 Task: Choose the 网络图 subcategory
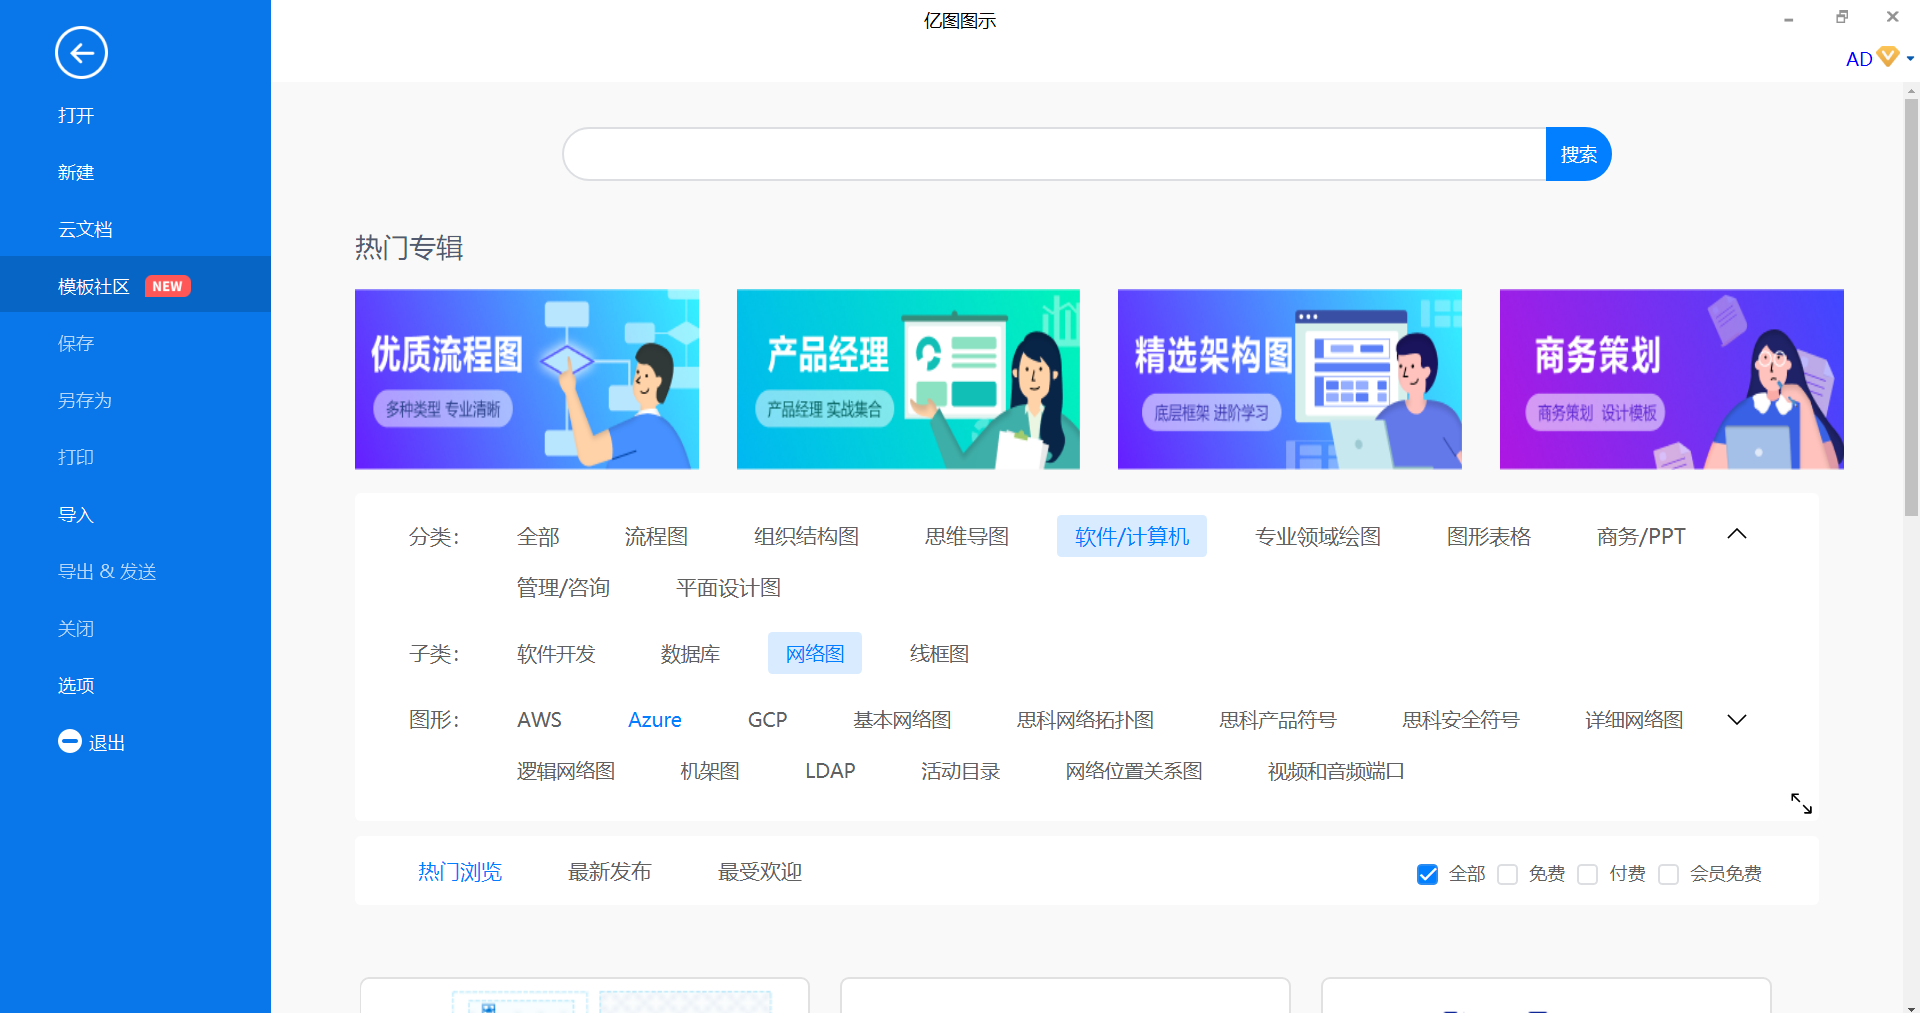(815, 654)
